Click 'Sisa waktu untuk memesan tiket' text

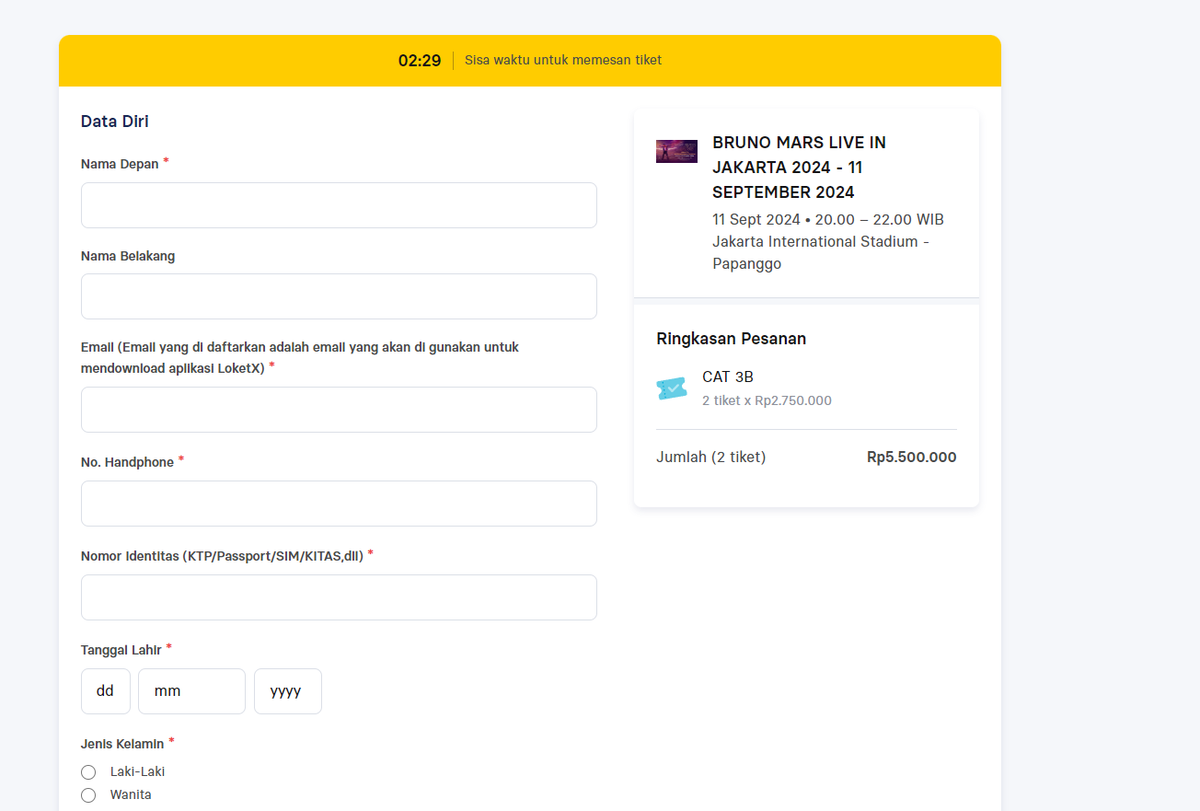coord(563,60)
